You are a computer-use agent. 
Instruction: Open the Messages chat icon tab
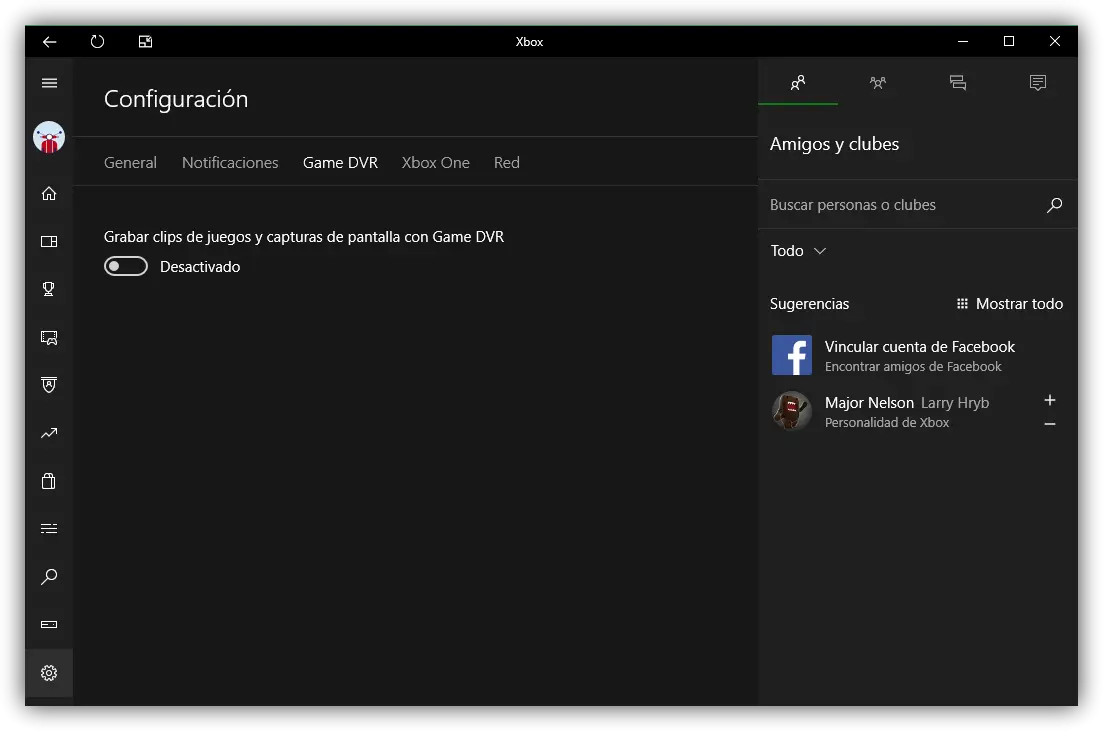957,83
